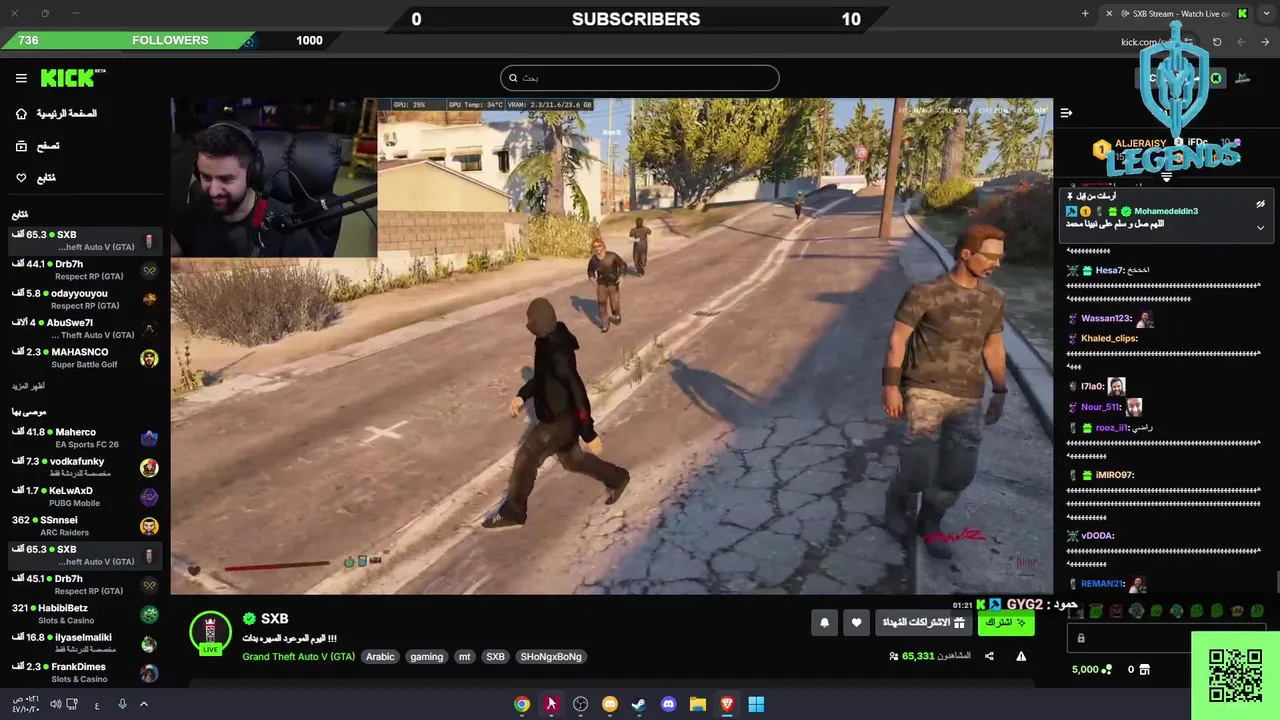Open AbuSwe7l channel in sidebar
The height and width of the screenshot is (720, 1280).
click(x=85, y=328)
